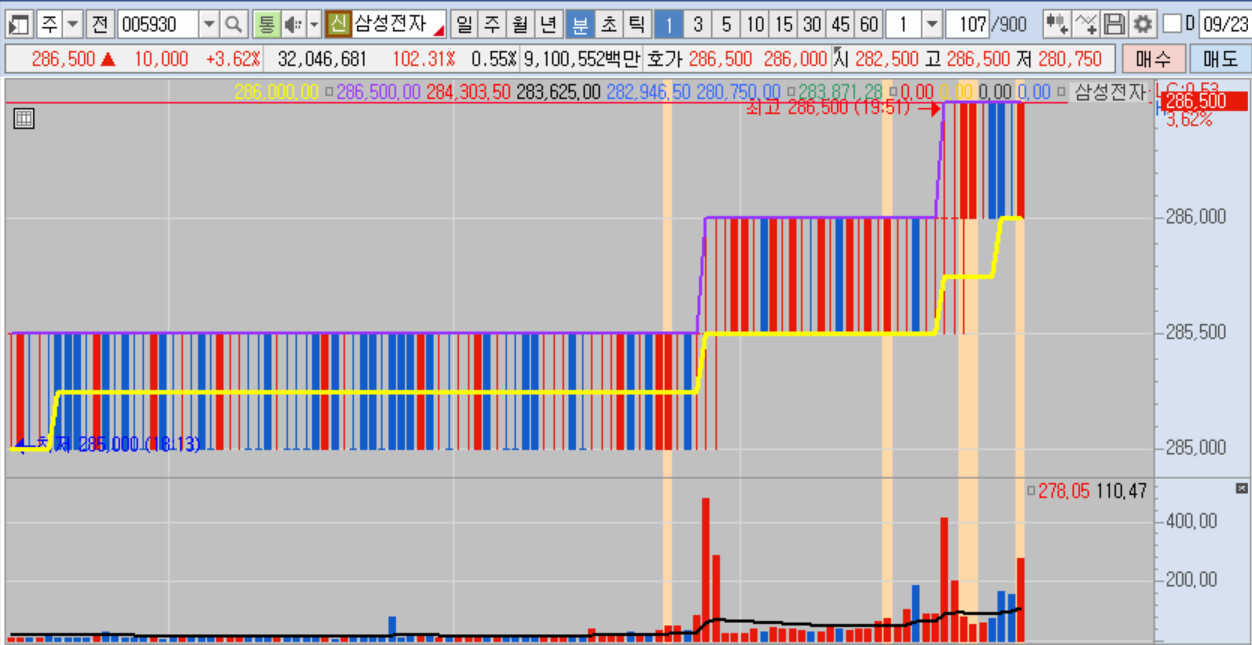Open the stock code 005930 dropdown arrow
1252x645 pixels.
coord(208,23)
